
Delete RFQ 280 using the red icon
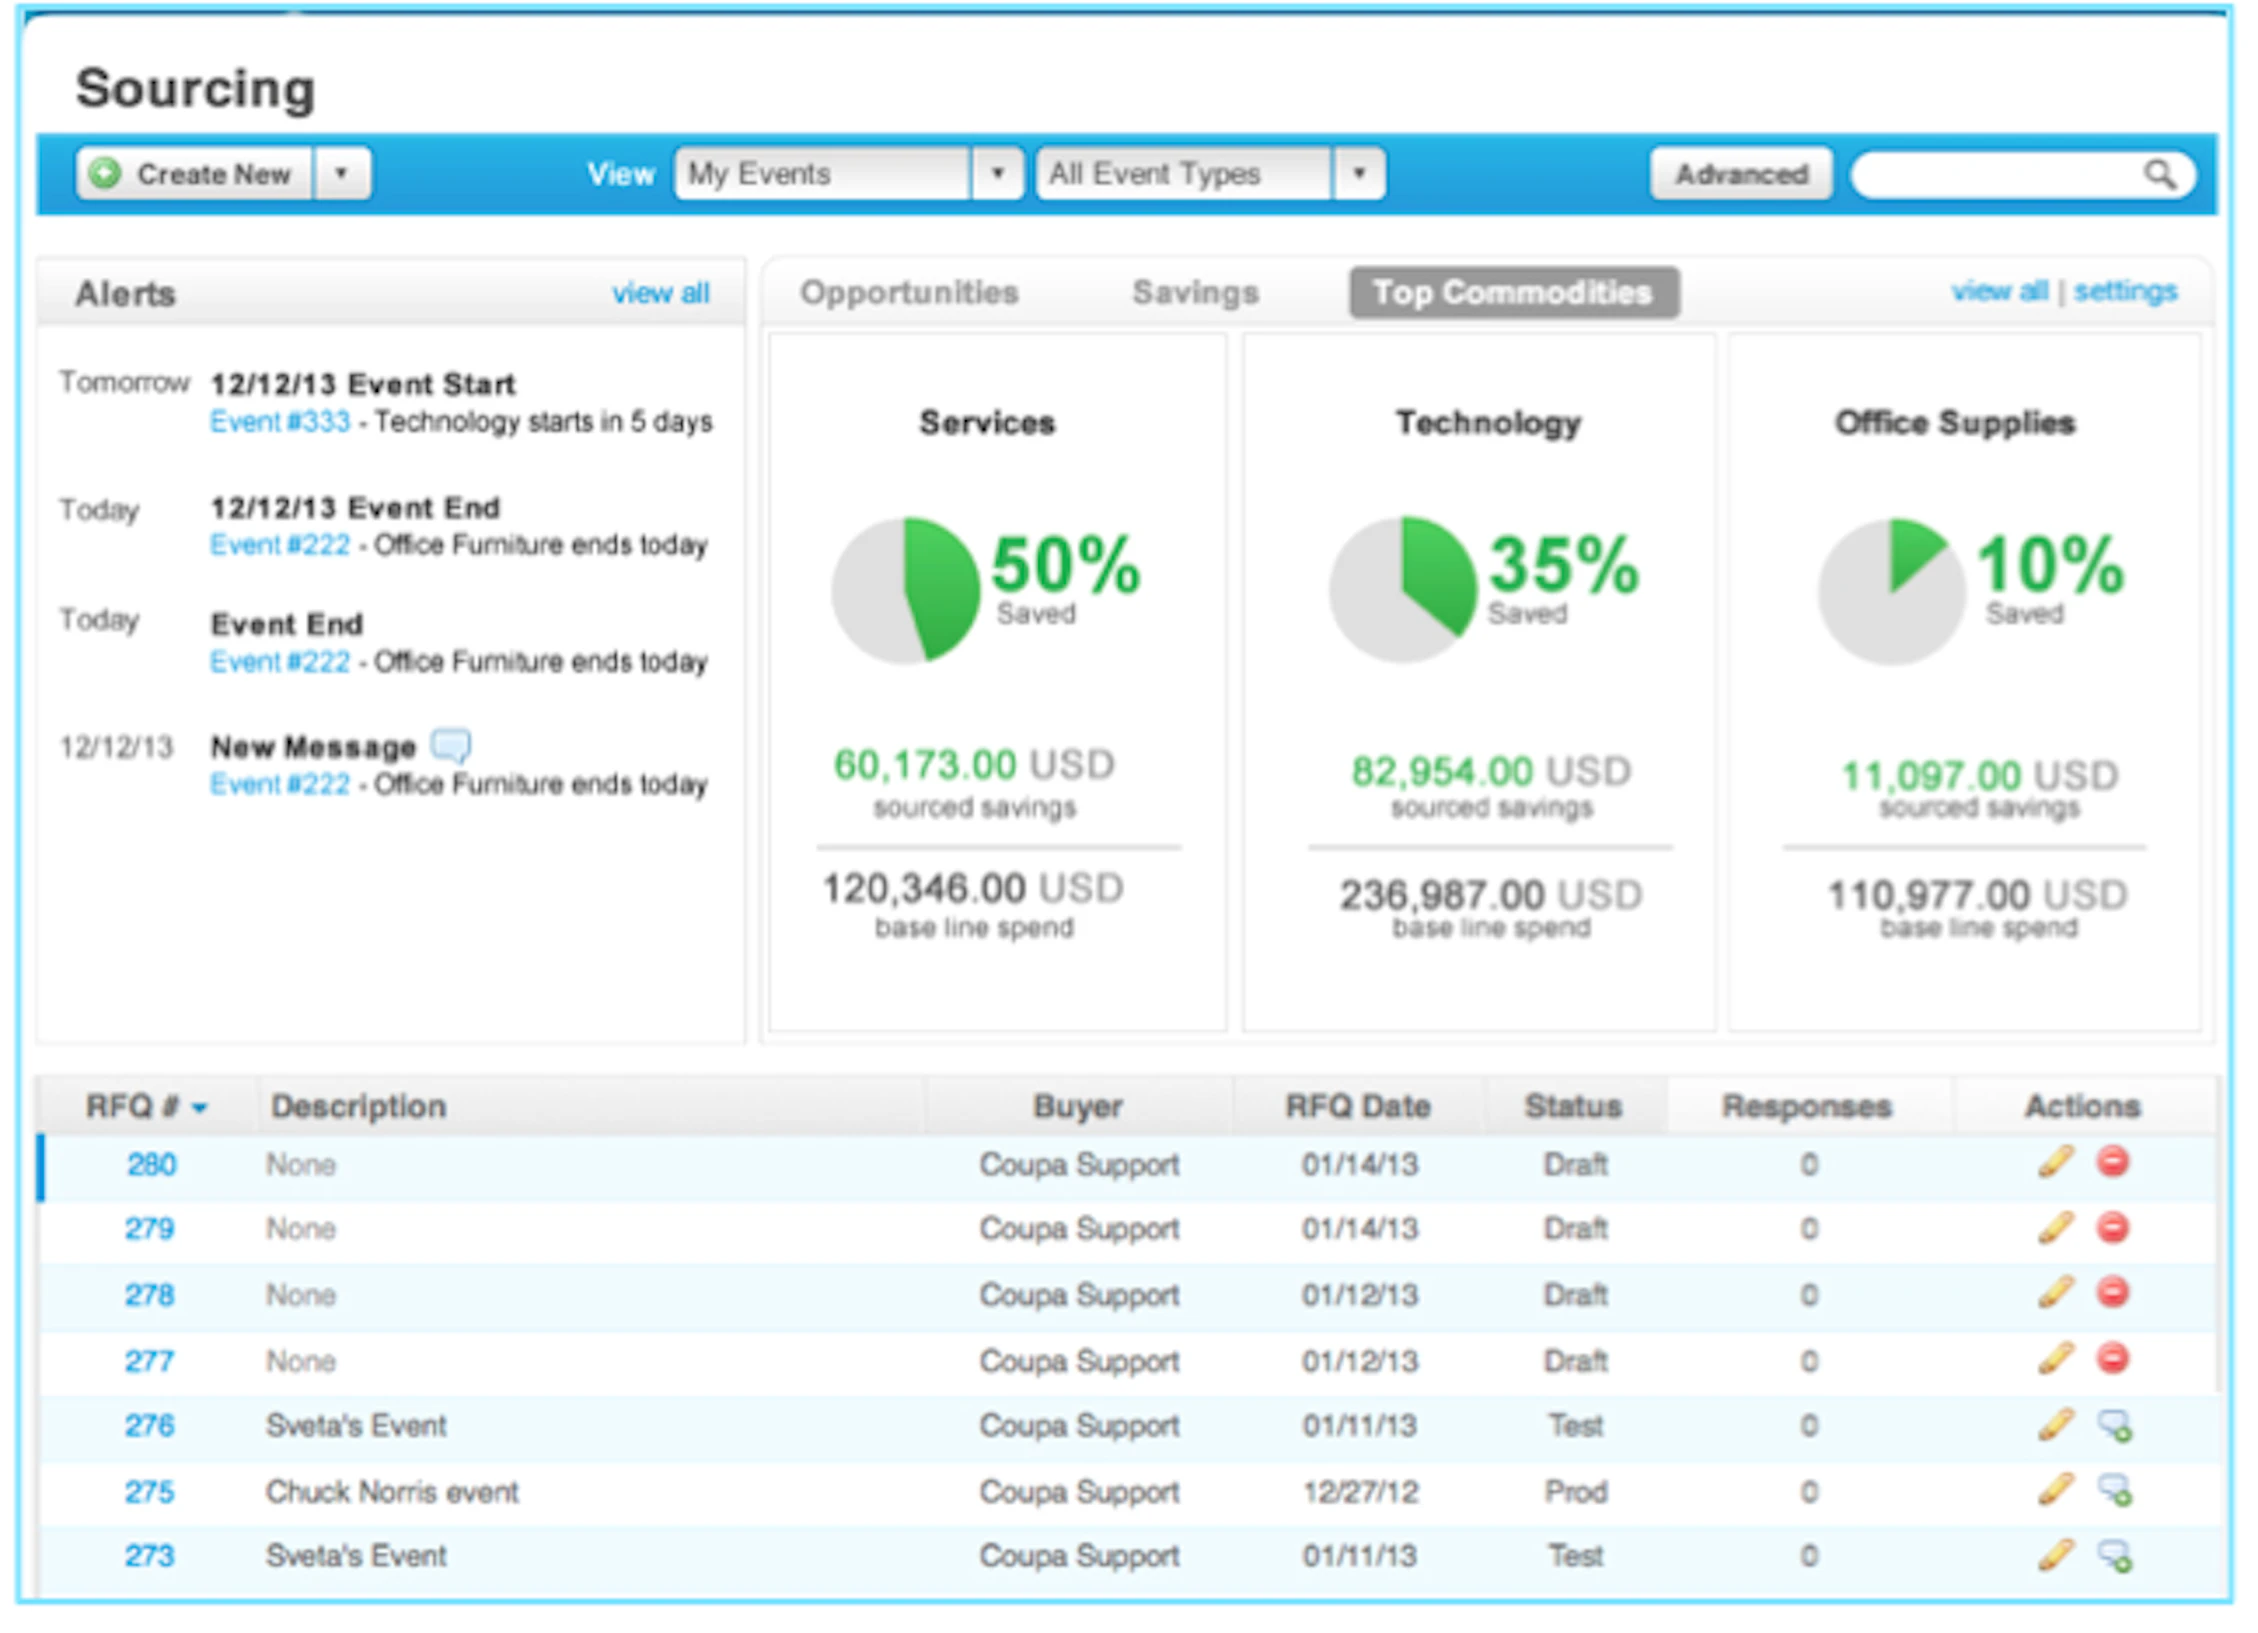pyautogui.click(x=2112, y=1163)
